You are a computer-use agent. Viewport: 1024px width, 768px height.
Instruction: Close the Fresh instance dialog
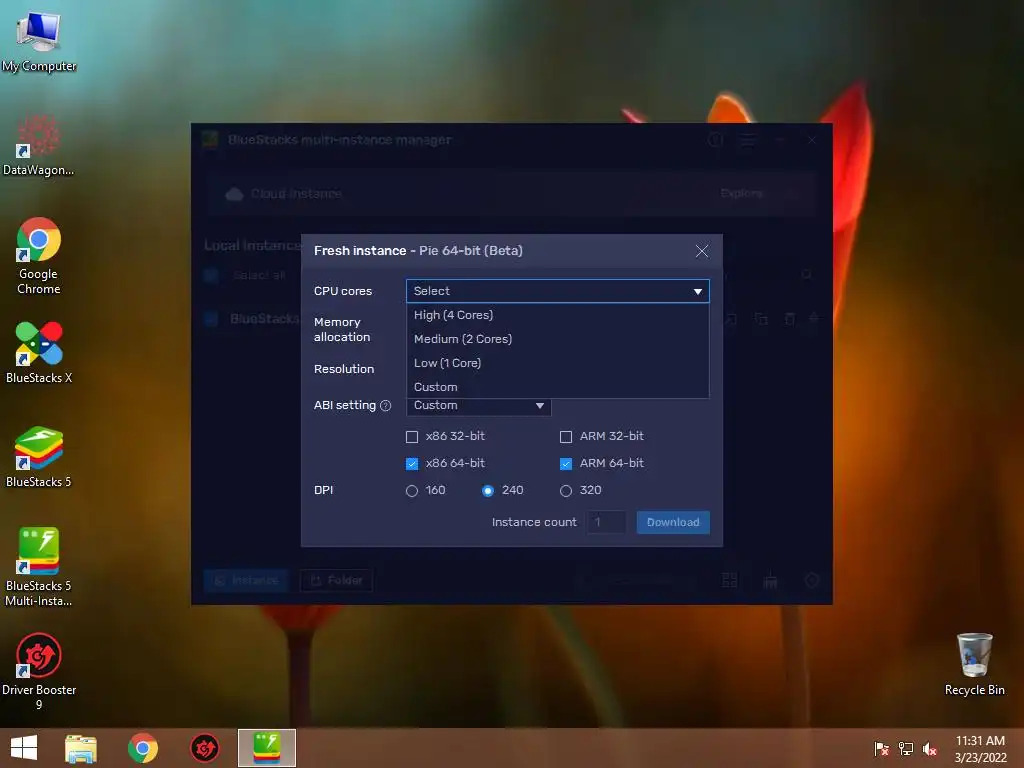tap(702, 251)
